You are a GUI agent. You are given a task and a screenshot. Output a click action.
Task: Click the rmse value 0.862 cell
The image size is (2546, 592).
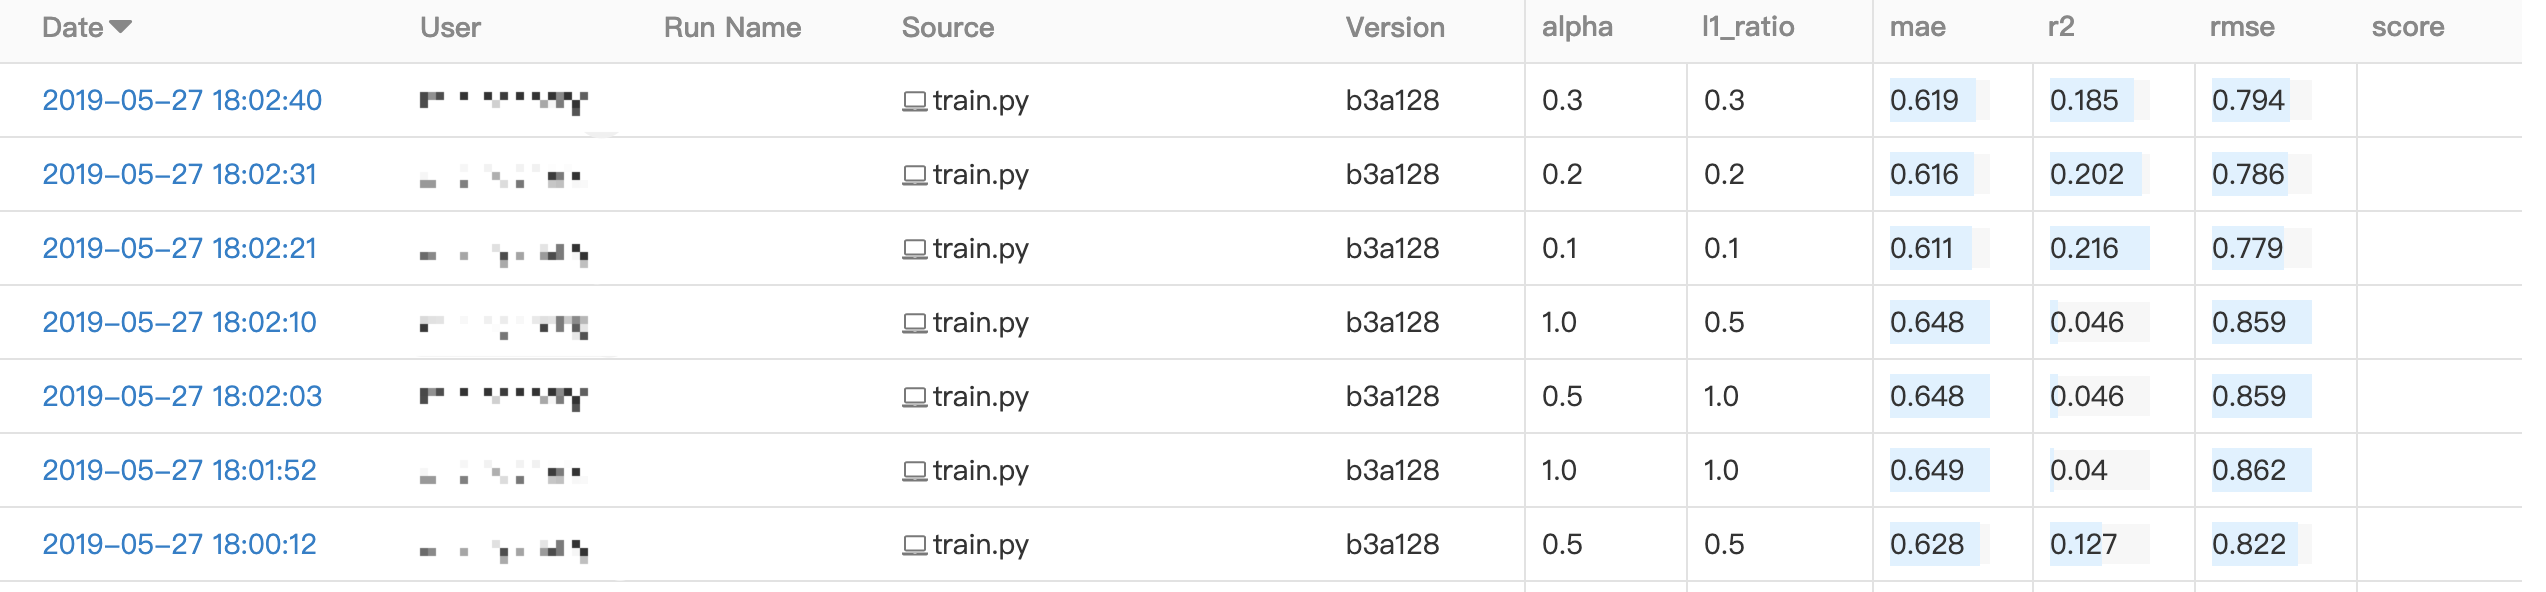(x=2249, y=470)
